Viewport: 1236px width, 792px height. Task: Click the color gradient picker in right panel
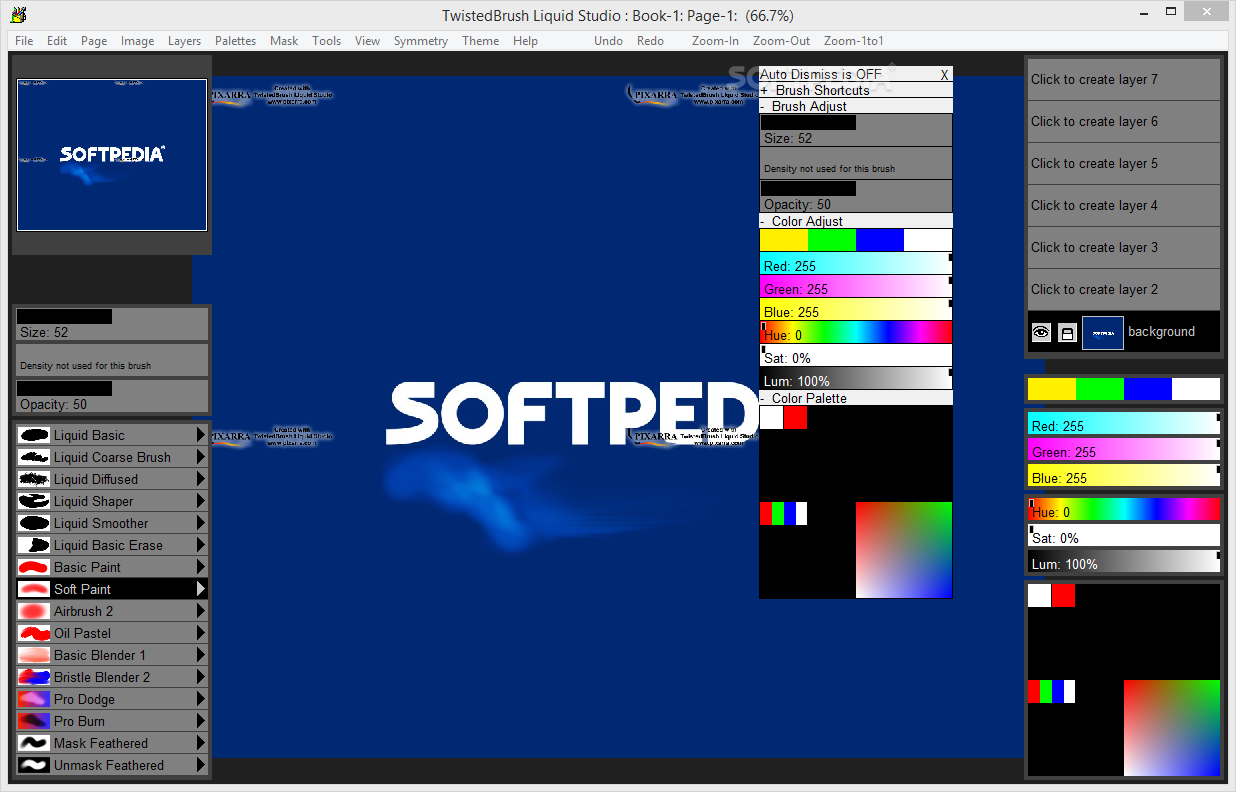(x=1172, y=728)
